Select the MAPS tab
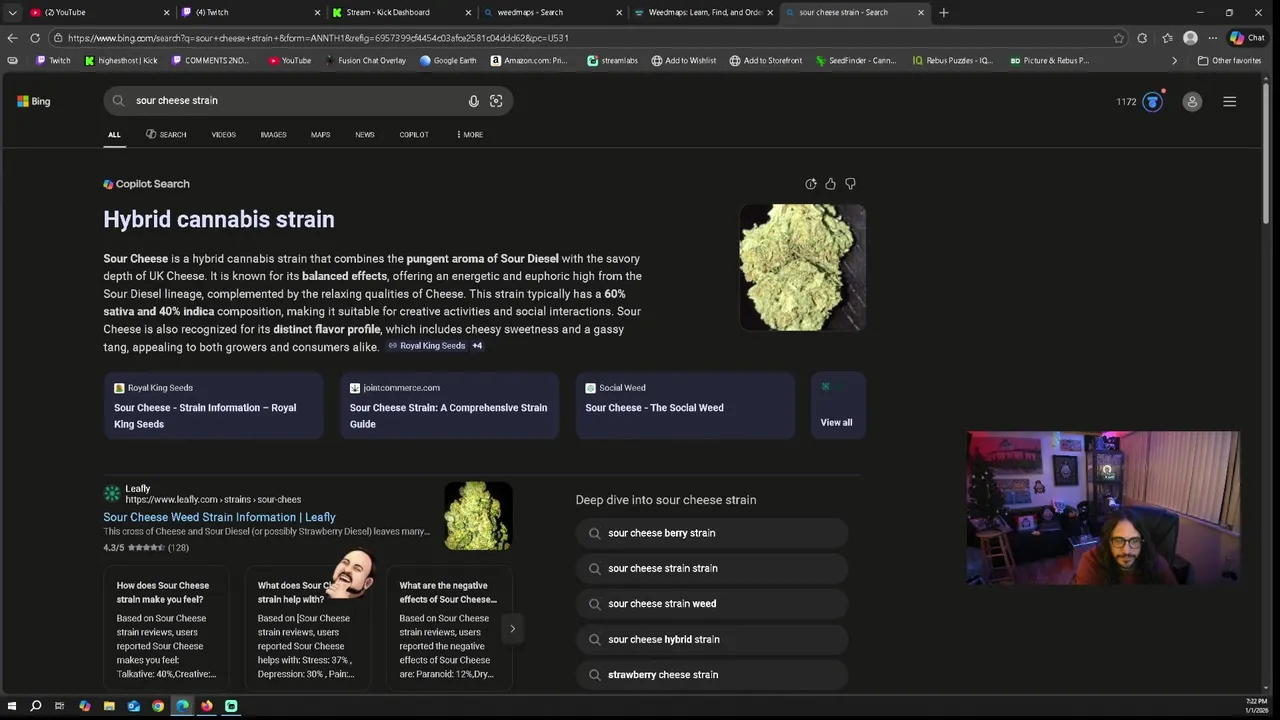Viewport: 1280px width, 720px height. (320, 135)
